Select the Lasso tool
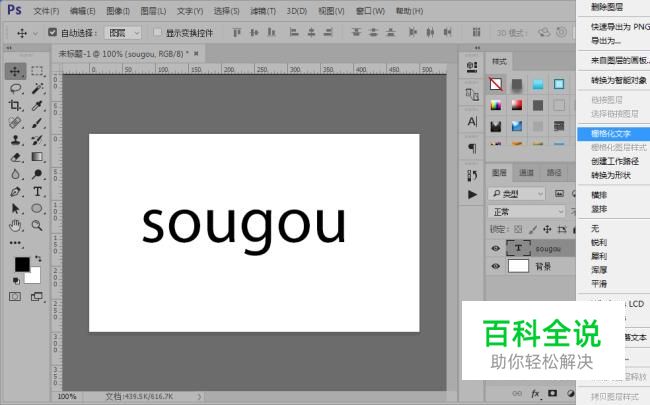Screen dimensions: 650x405 [15, 88]
